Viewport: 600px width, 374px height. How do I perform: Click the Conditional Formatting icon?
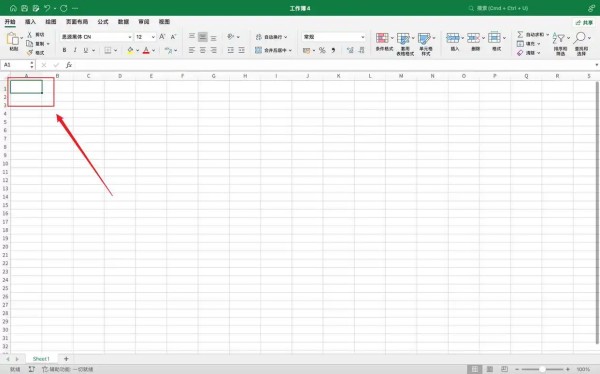(382, 38)
